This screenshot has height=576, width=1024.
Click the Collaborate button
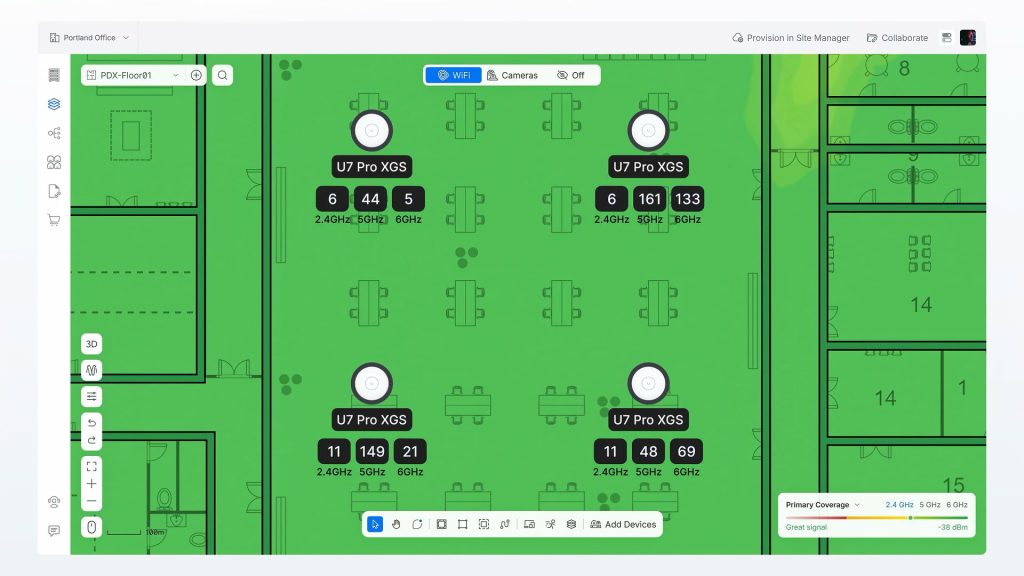(x=897, y=38)
